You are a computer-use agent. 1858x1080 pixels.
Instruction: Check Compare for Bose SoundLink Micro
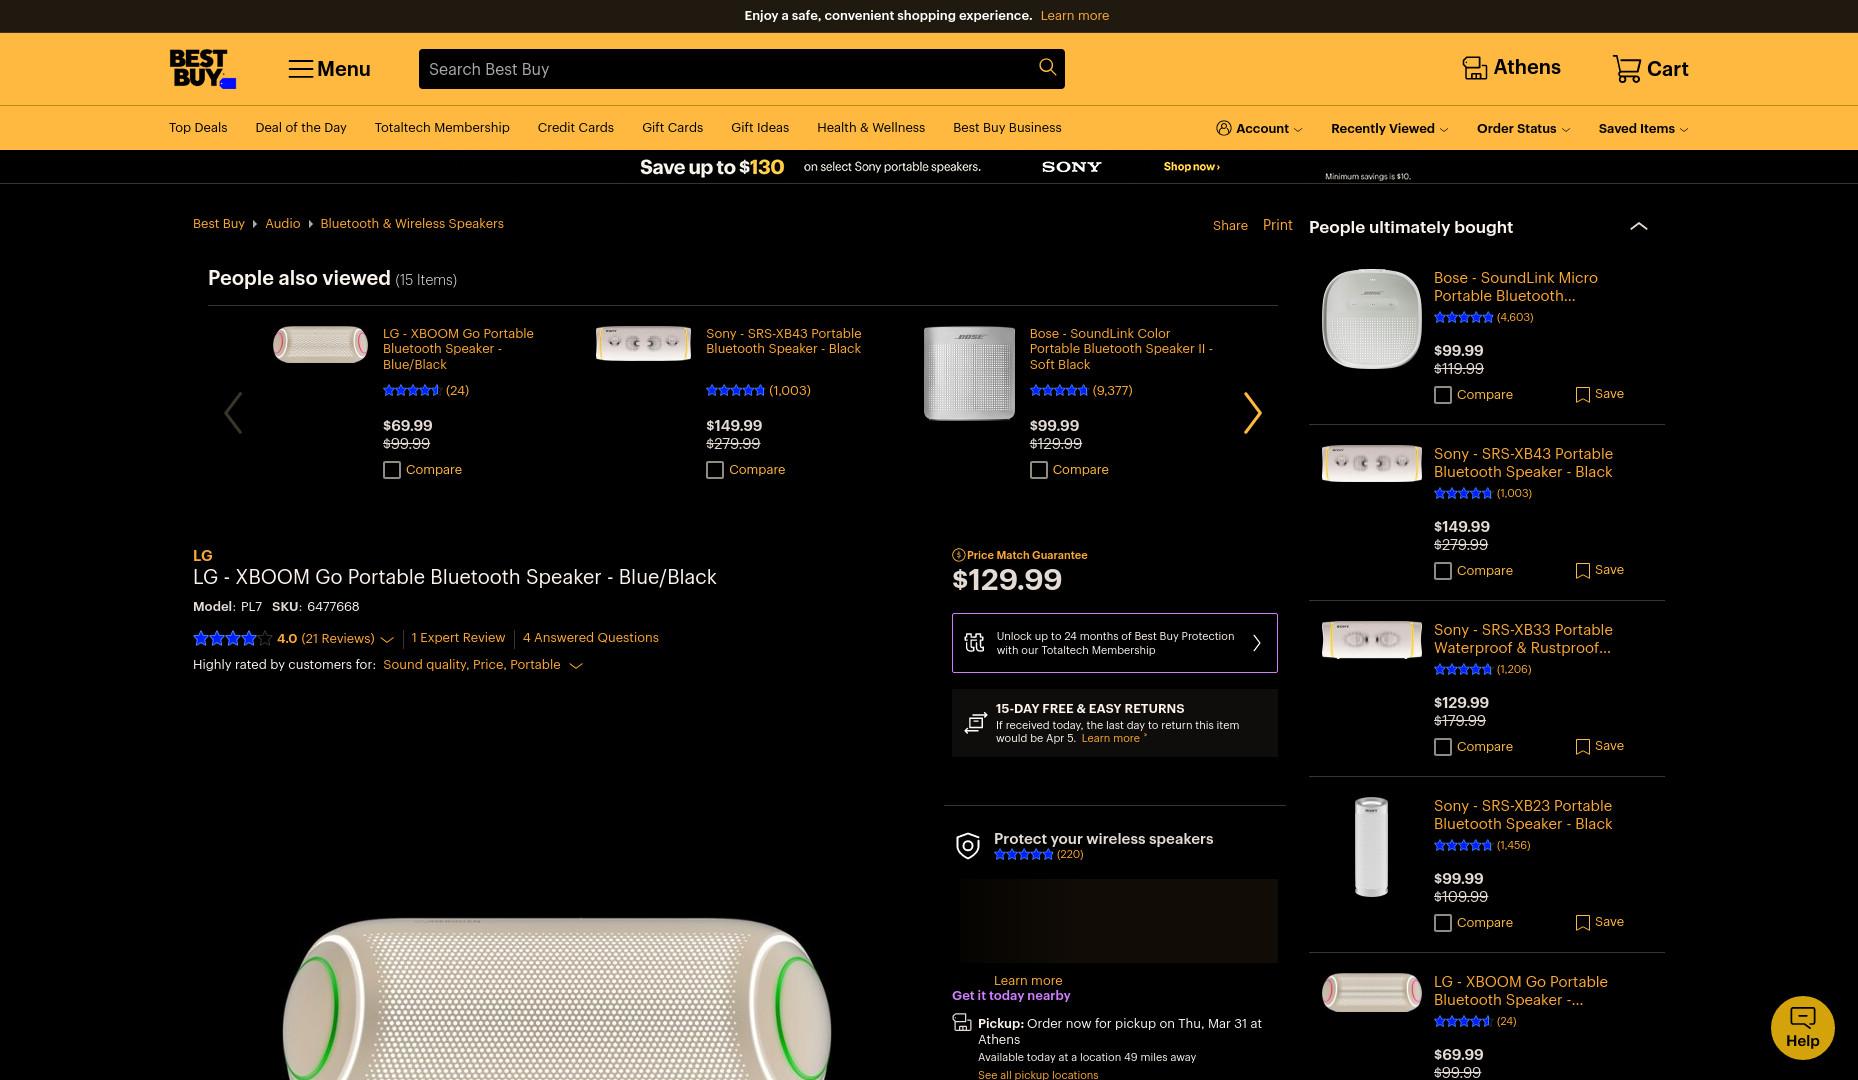(x=1443, y=395)
